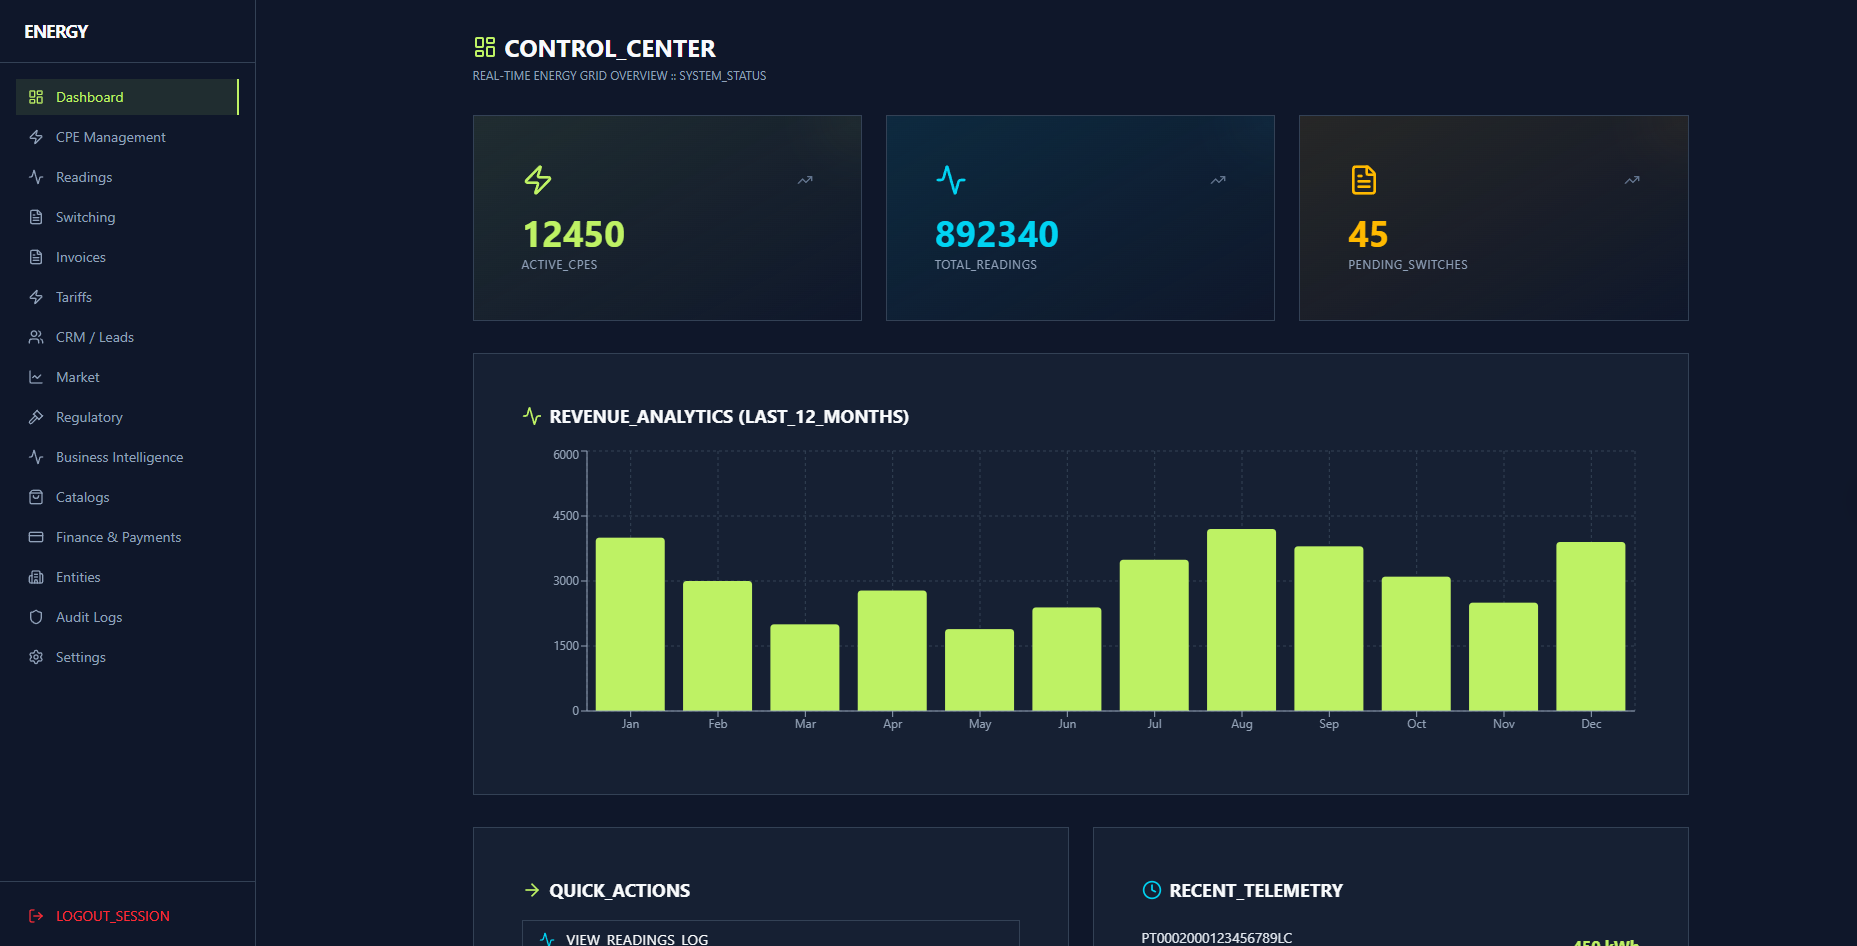
Task: Click the pulse icon next to Readings
Action: point(36,177)
